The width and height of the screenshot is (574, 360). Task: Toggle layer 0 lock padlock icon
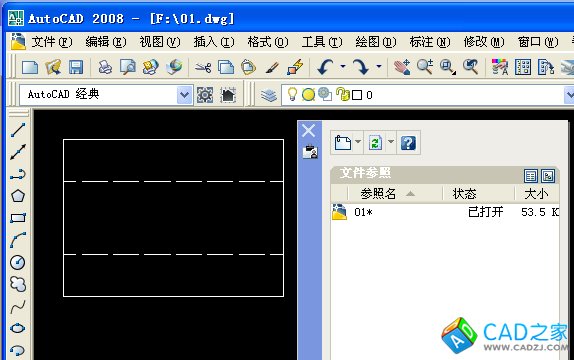(x=343, y=94)
